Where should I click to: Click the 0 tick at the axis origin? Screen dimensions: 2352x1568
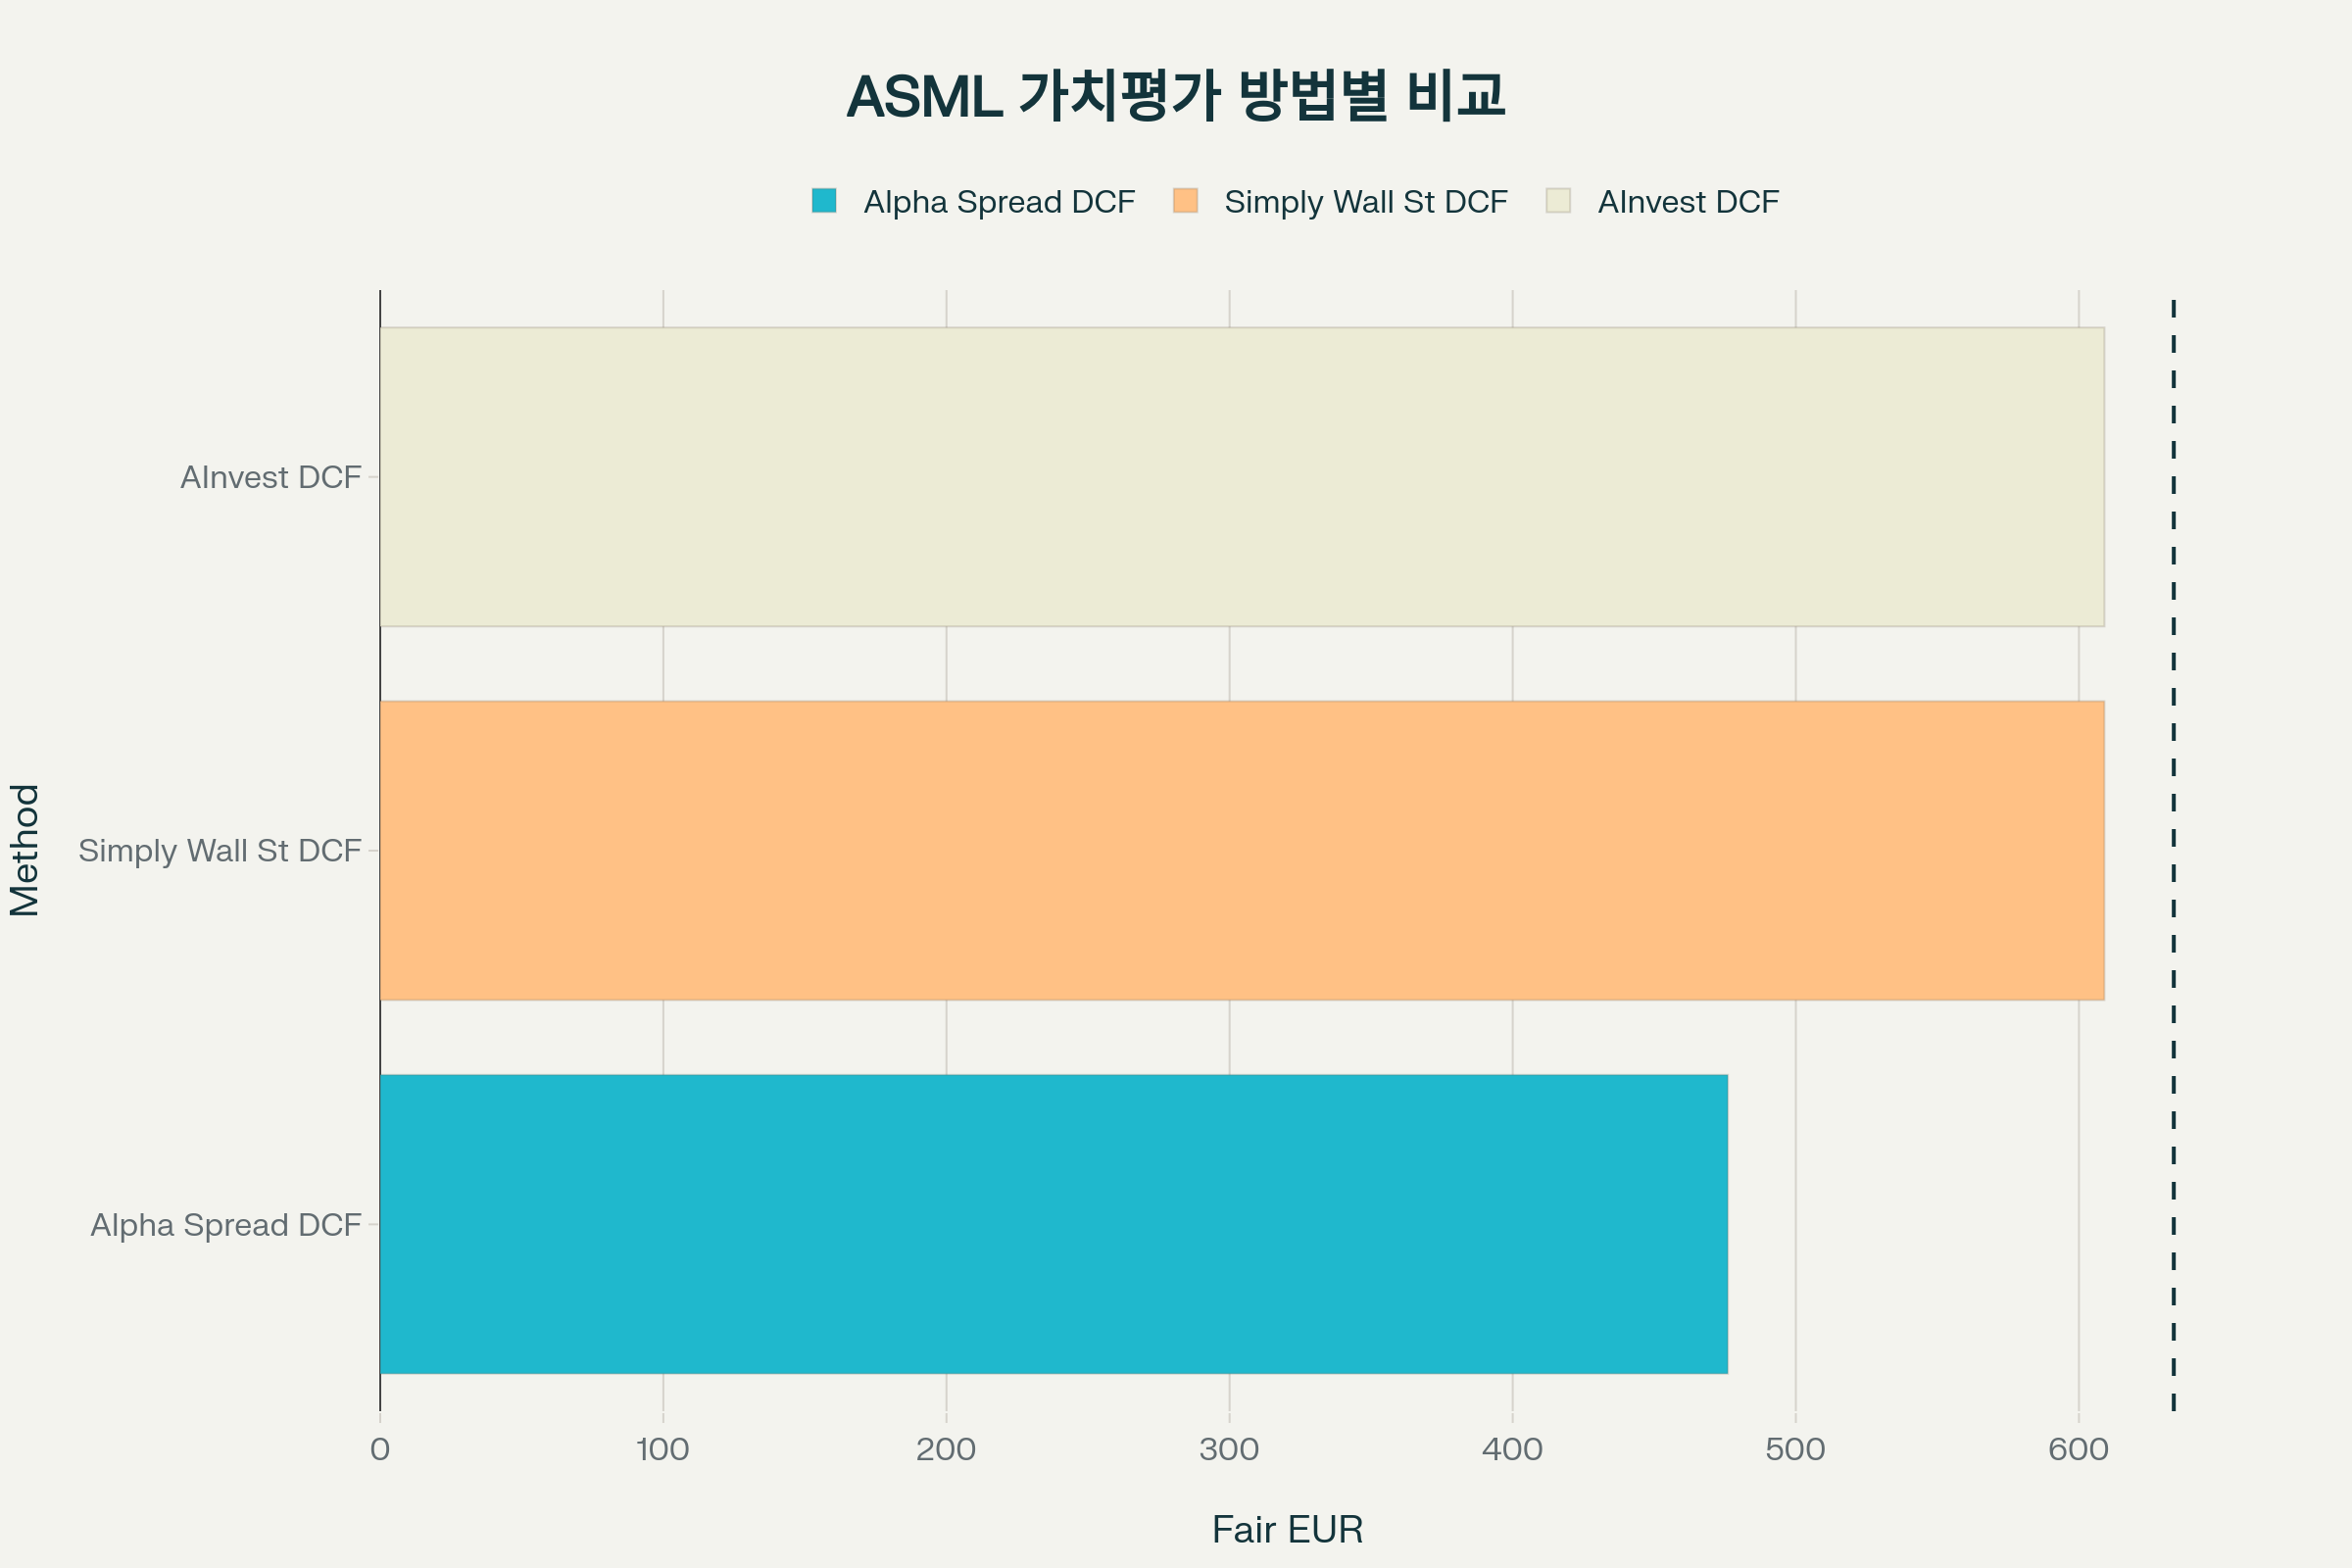pyautogui.click(x=380, y=1446)
